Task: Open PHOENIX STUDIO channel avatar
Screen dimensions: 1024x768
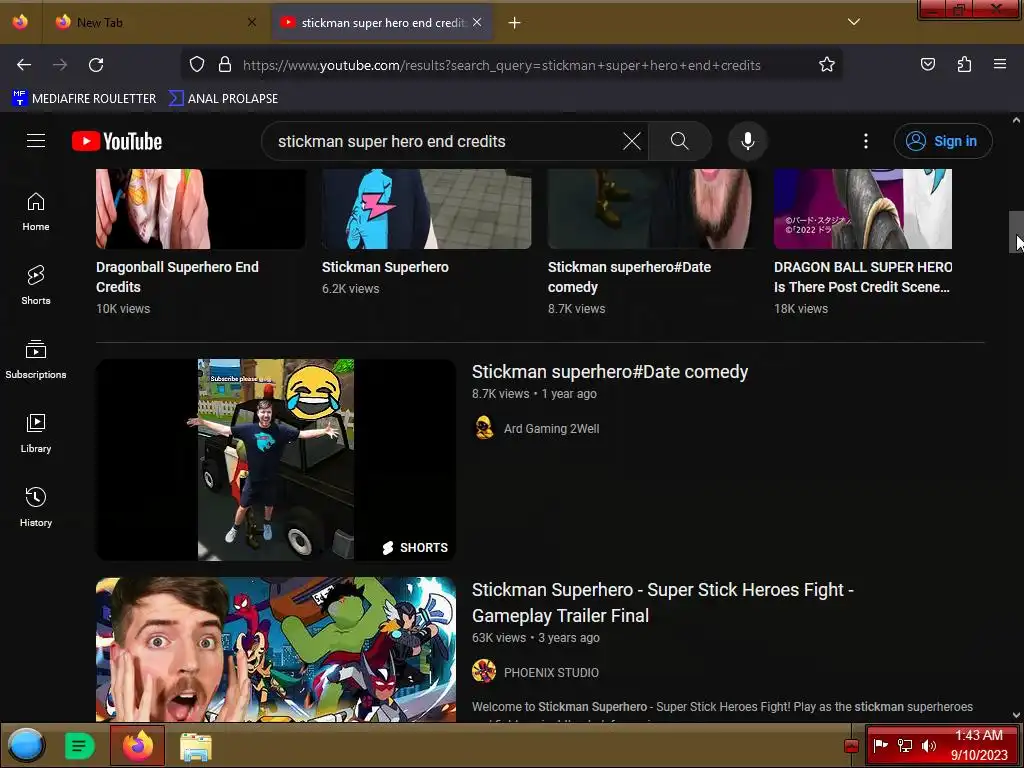Action: coord(484,671)
